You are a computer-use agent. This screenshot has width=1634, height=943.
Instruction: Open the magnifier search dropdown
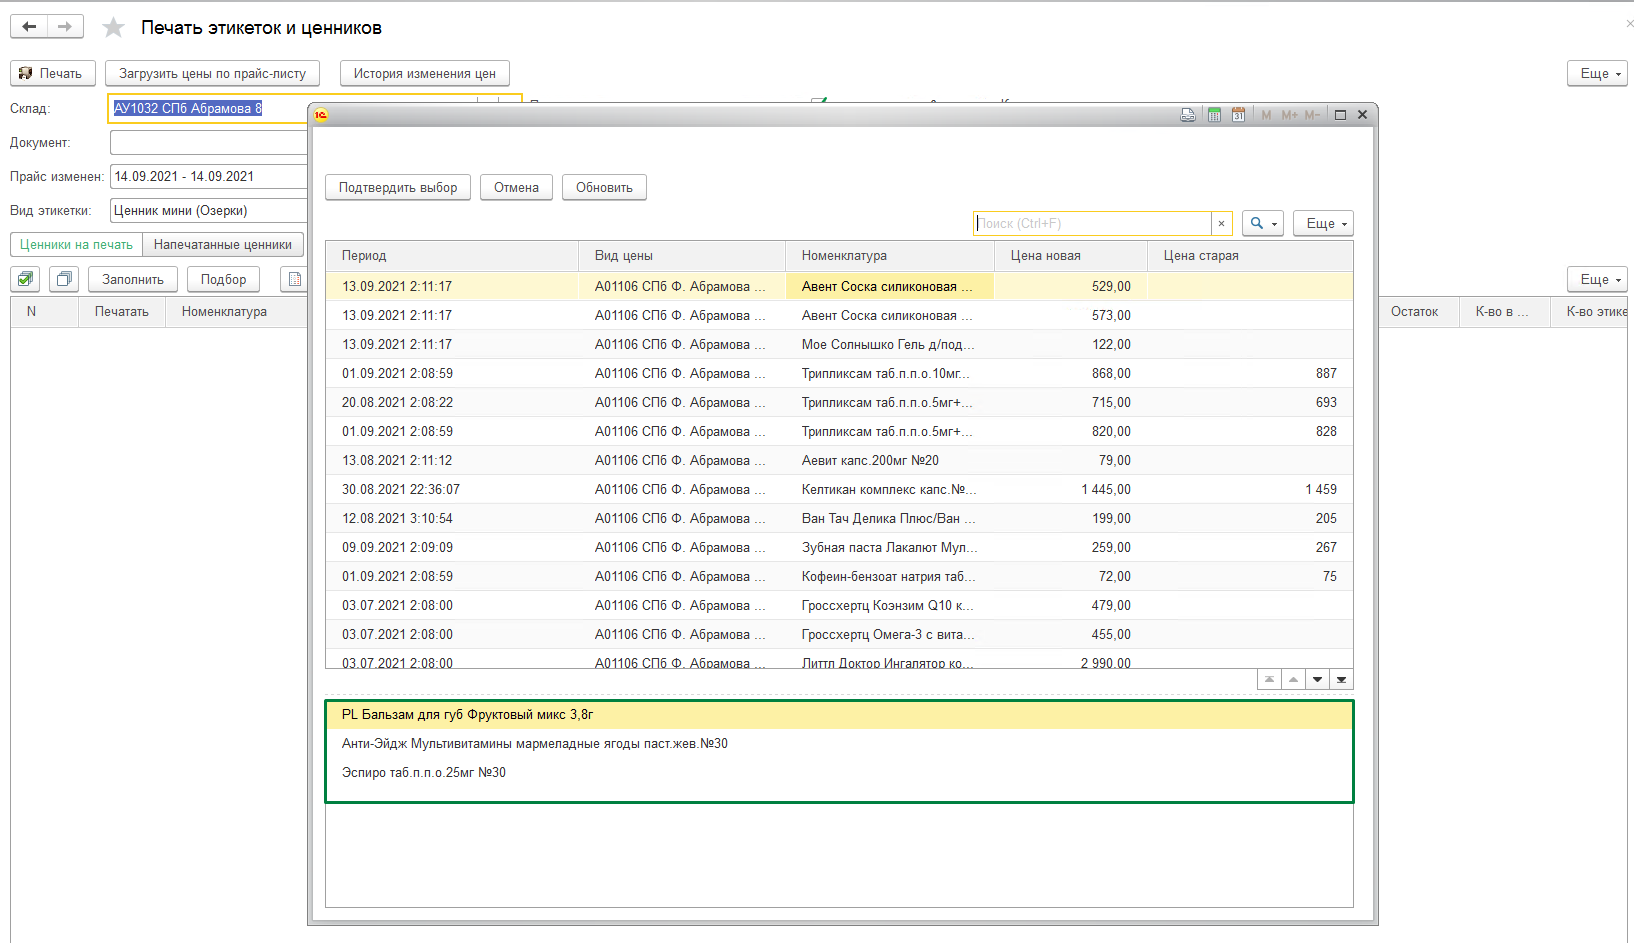coord(1262,224)
